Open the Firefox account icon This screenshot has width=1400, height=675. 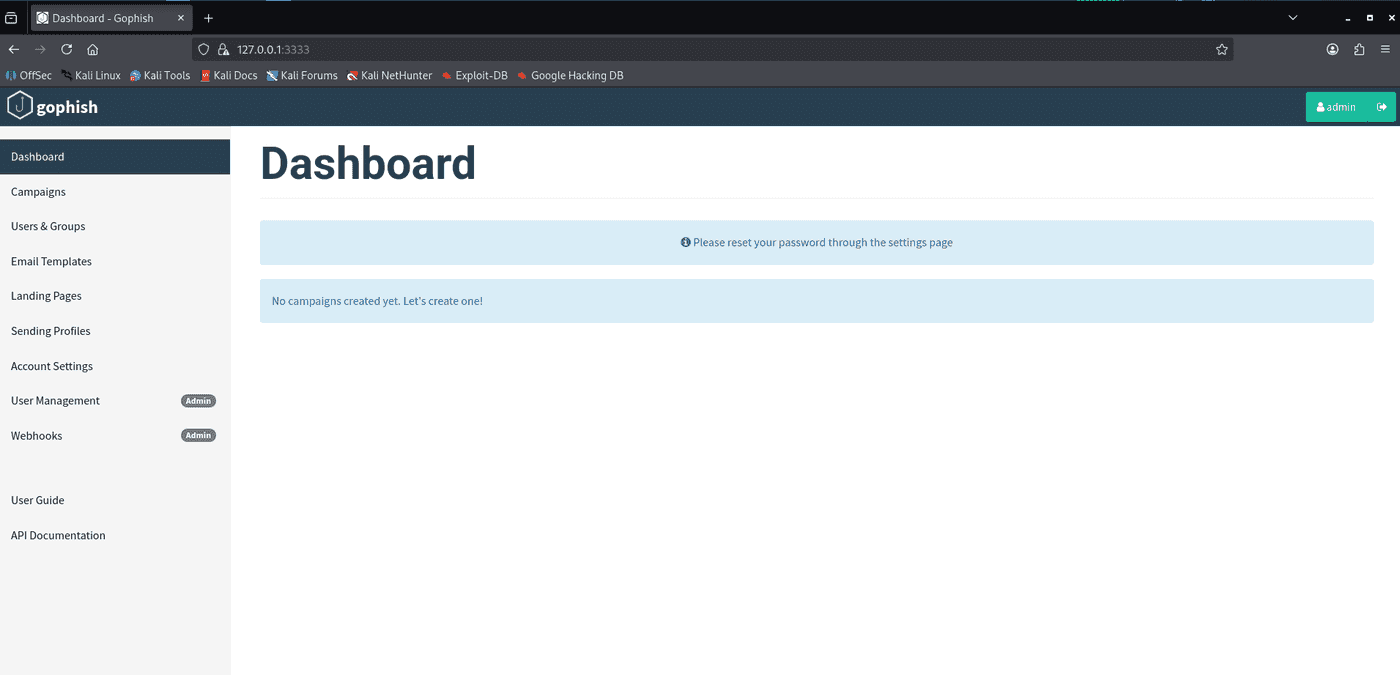(x=1332, y=49)
